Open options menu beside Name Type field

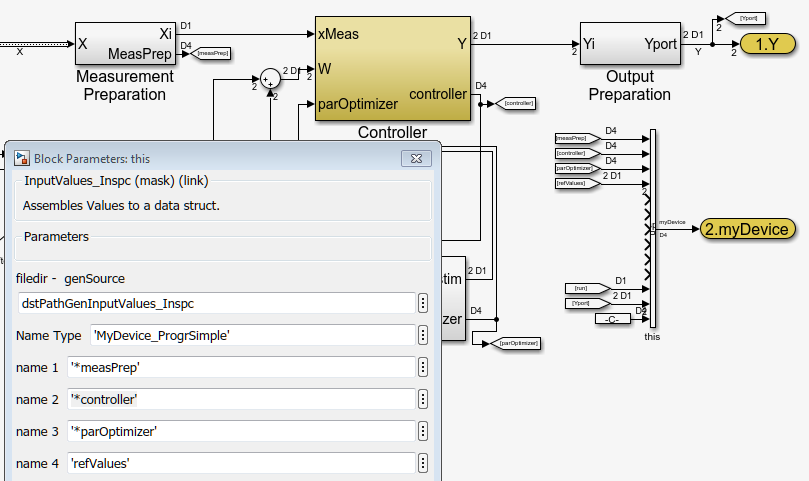click(x=423, y=335)
